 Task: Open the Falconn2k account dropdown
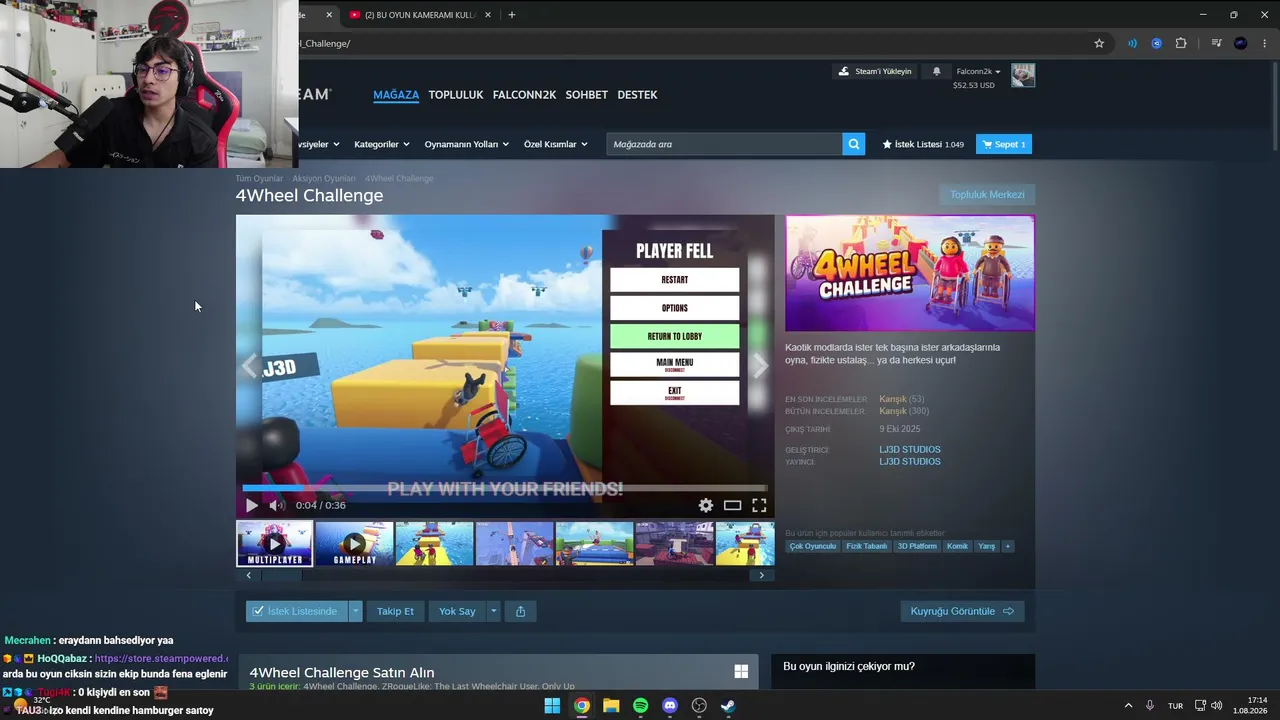(x=979, y=72)
